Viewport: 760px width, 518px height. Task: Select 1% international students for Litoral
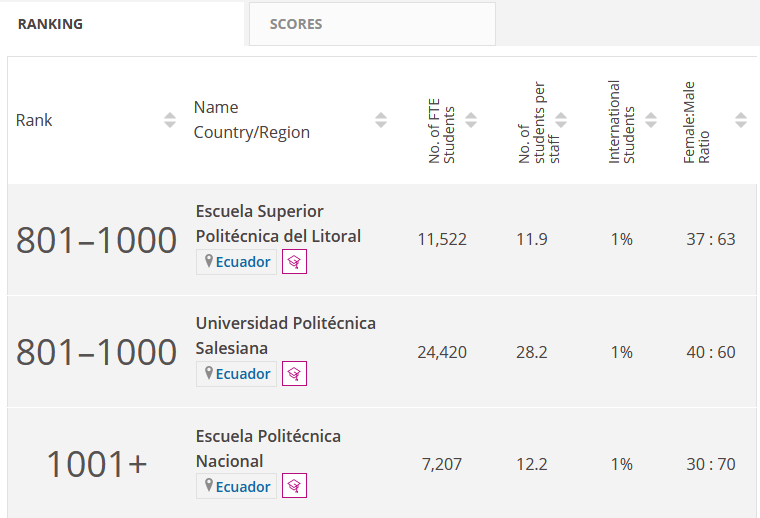[622, 239]
